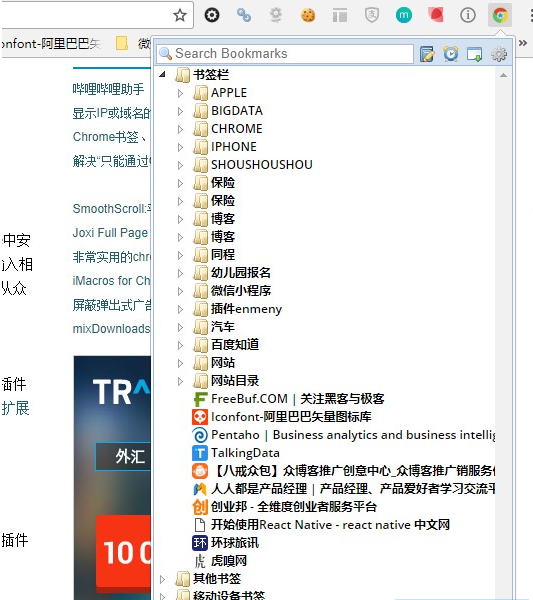This screenshot has width=533, height=600.
Task: Click the 哔哩哔哩助手 page link
Action: [108, 89]
